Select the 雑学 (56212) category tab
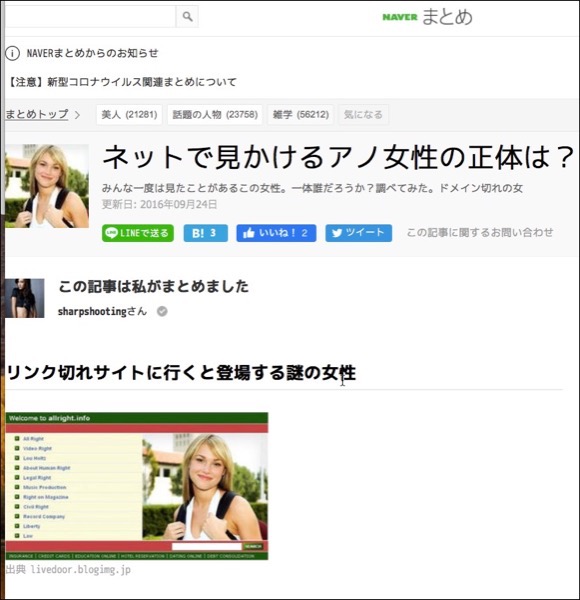 click(301, 115)
